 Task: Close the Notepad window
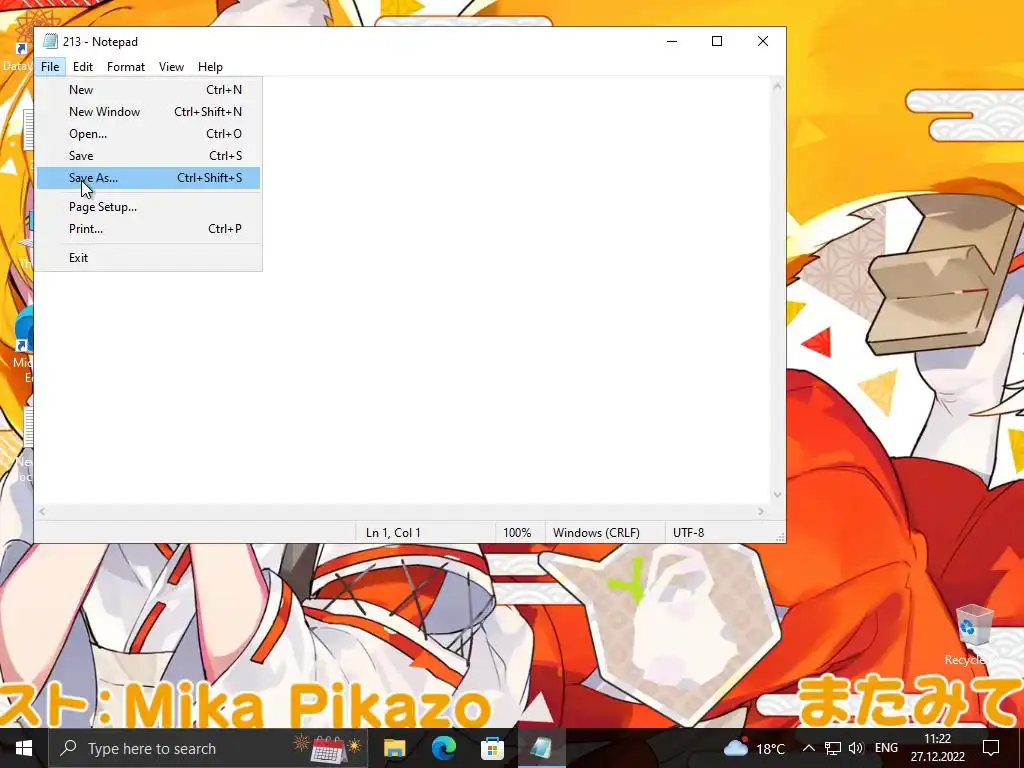tap(763, 41)
